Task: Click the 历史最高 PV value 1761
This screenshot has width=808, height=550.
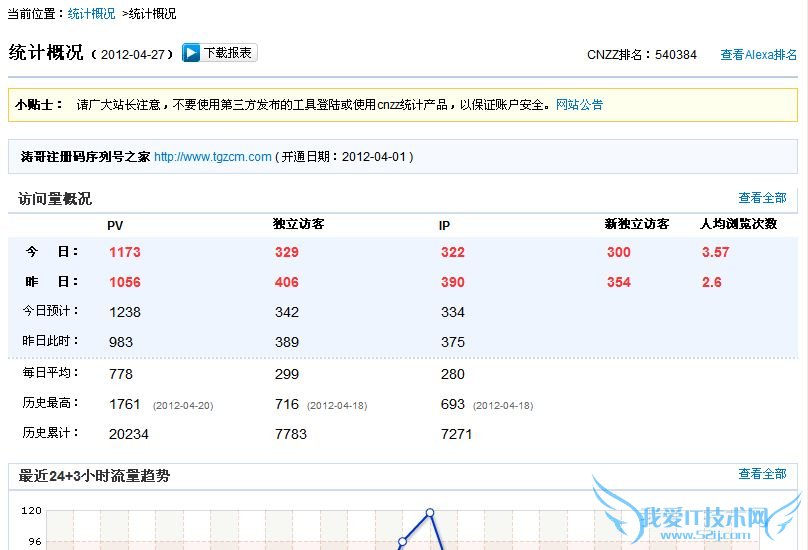Action: 125,404
